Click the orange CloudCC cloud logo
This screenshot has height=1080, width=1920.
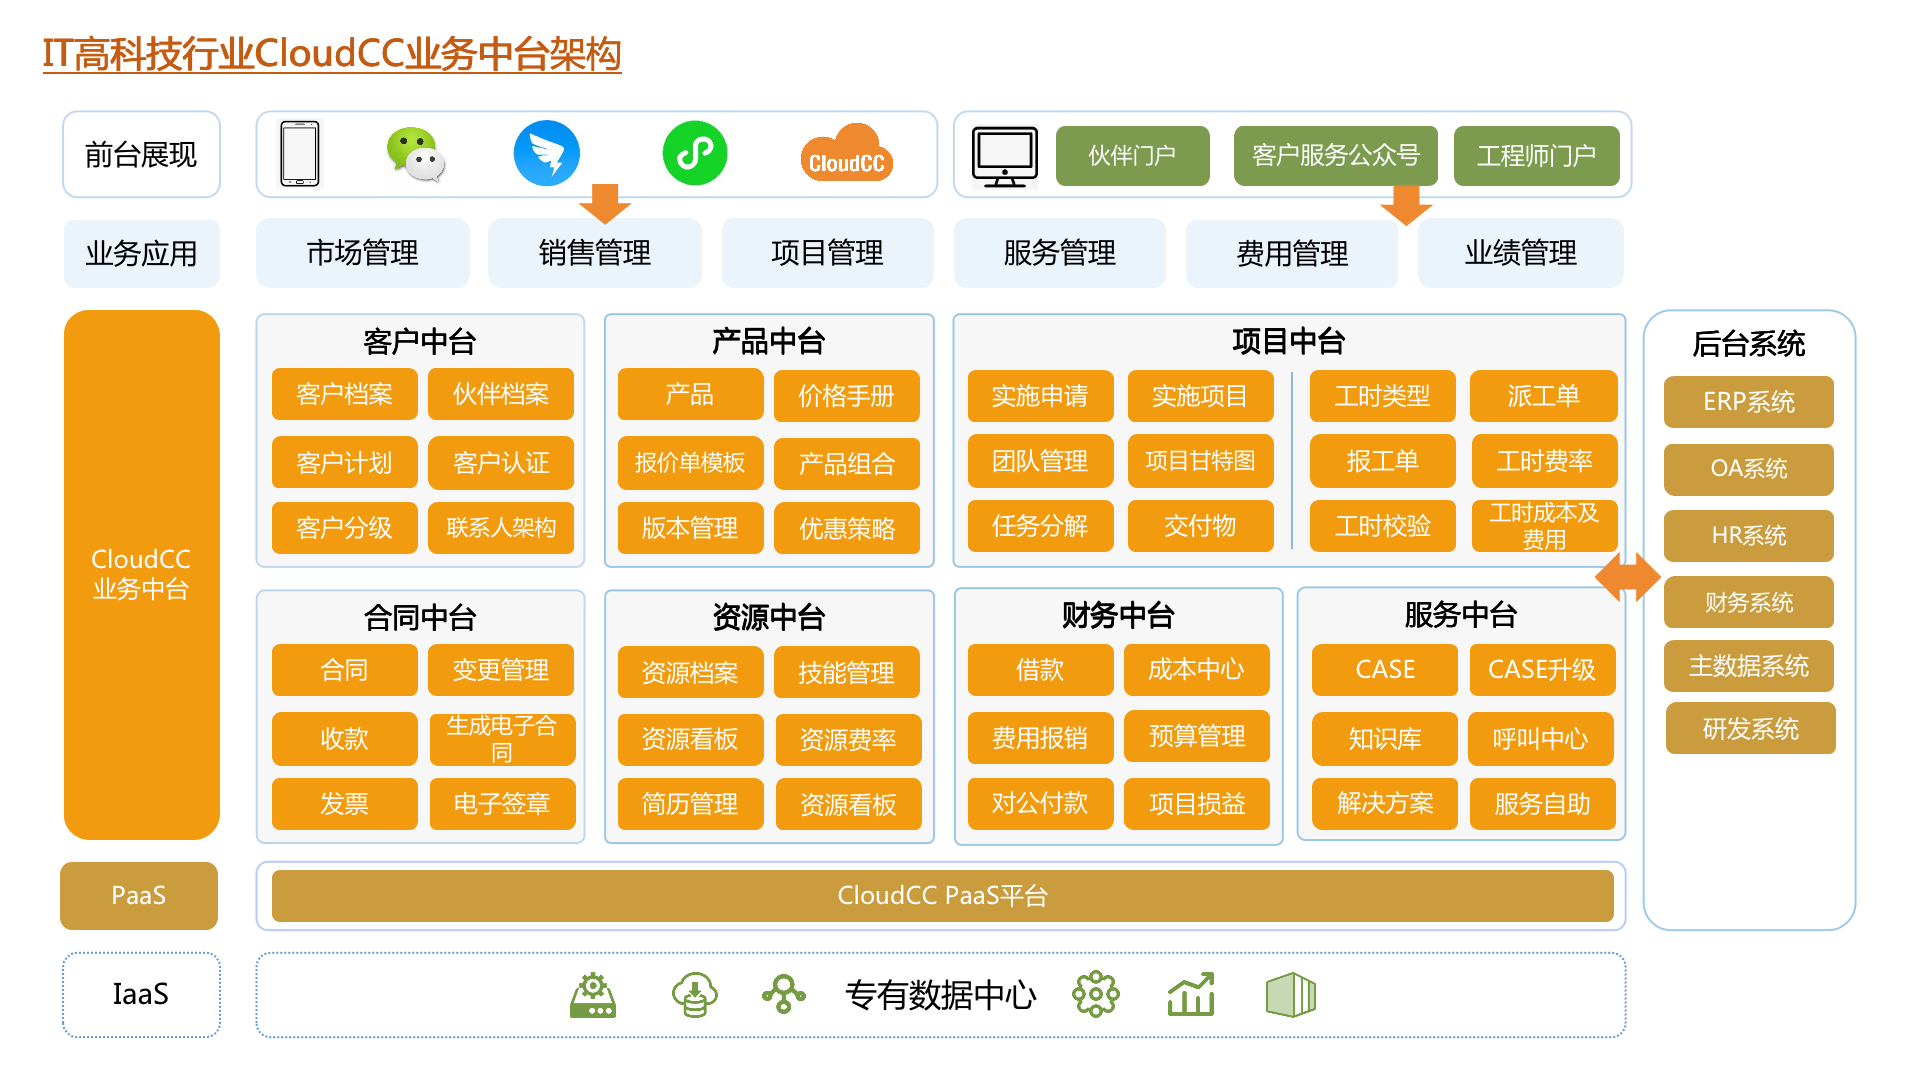tap(846, 154)
